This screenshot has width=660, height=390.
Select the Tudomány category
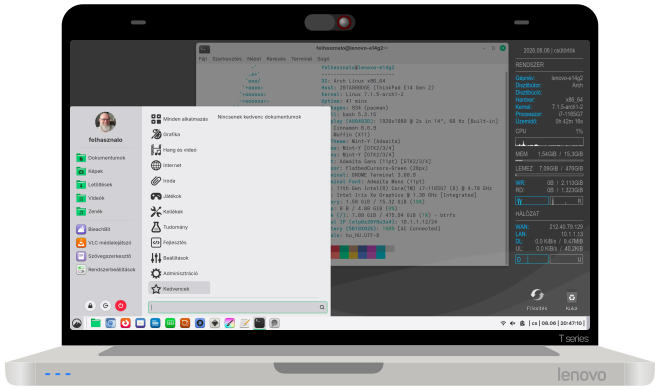tap(179, 227)
